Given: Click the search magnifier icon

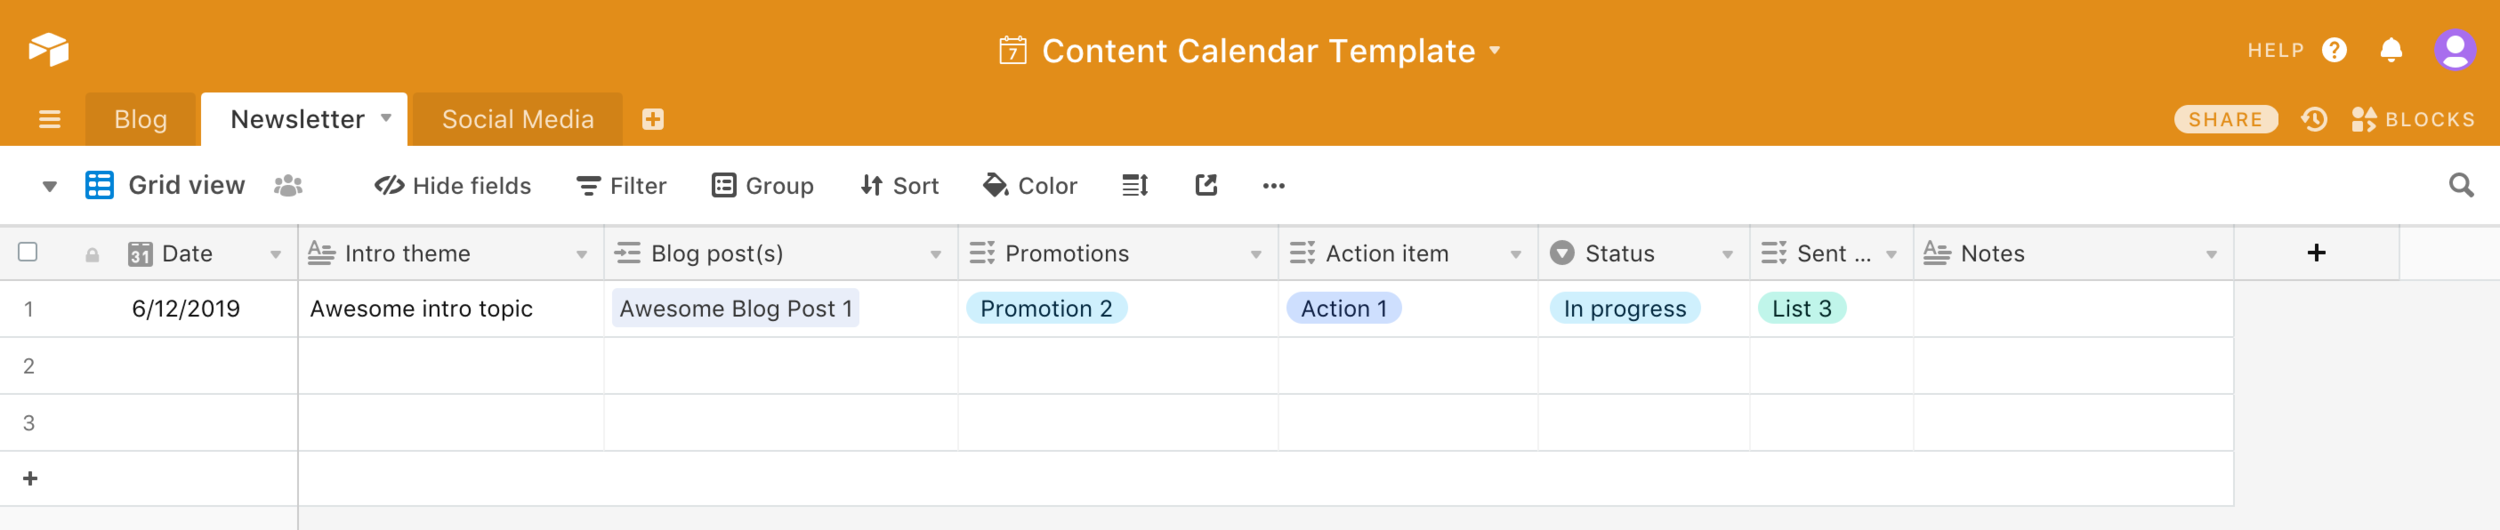Looking at the screenshot, I should (2461, 185).
